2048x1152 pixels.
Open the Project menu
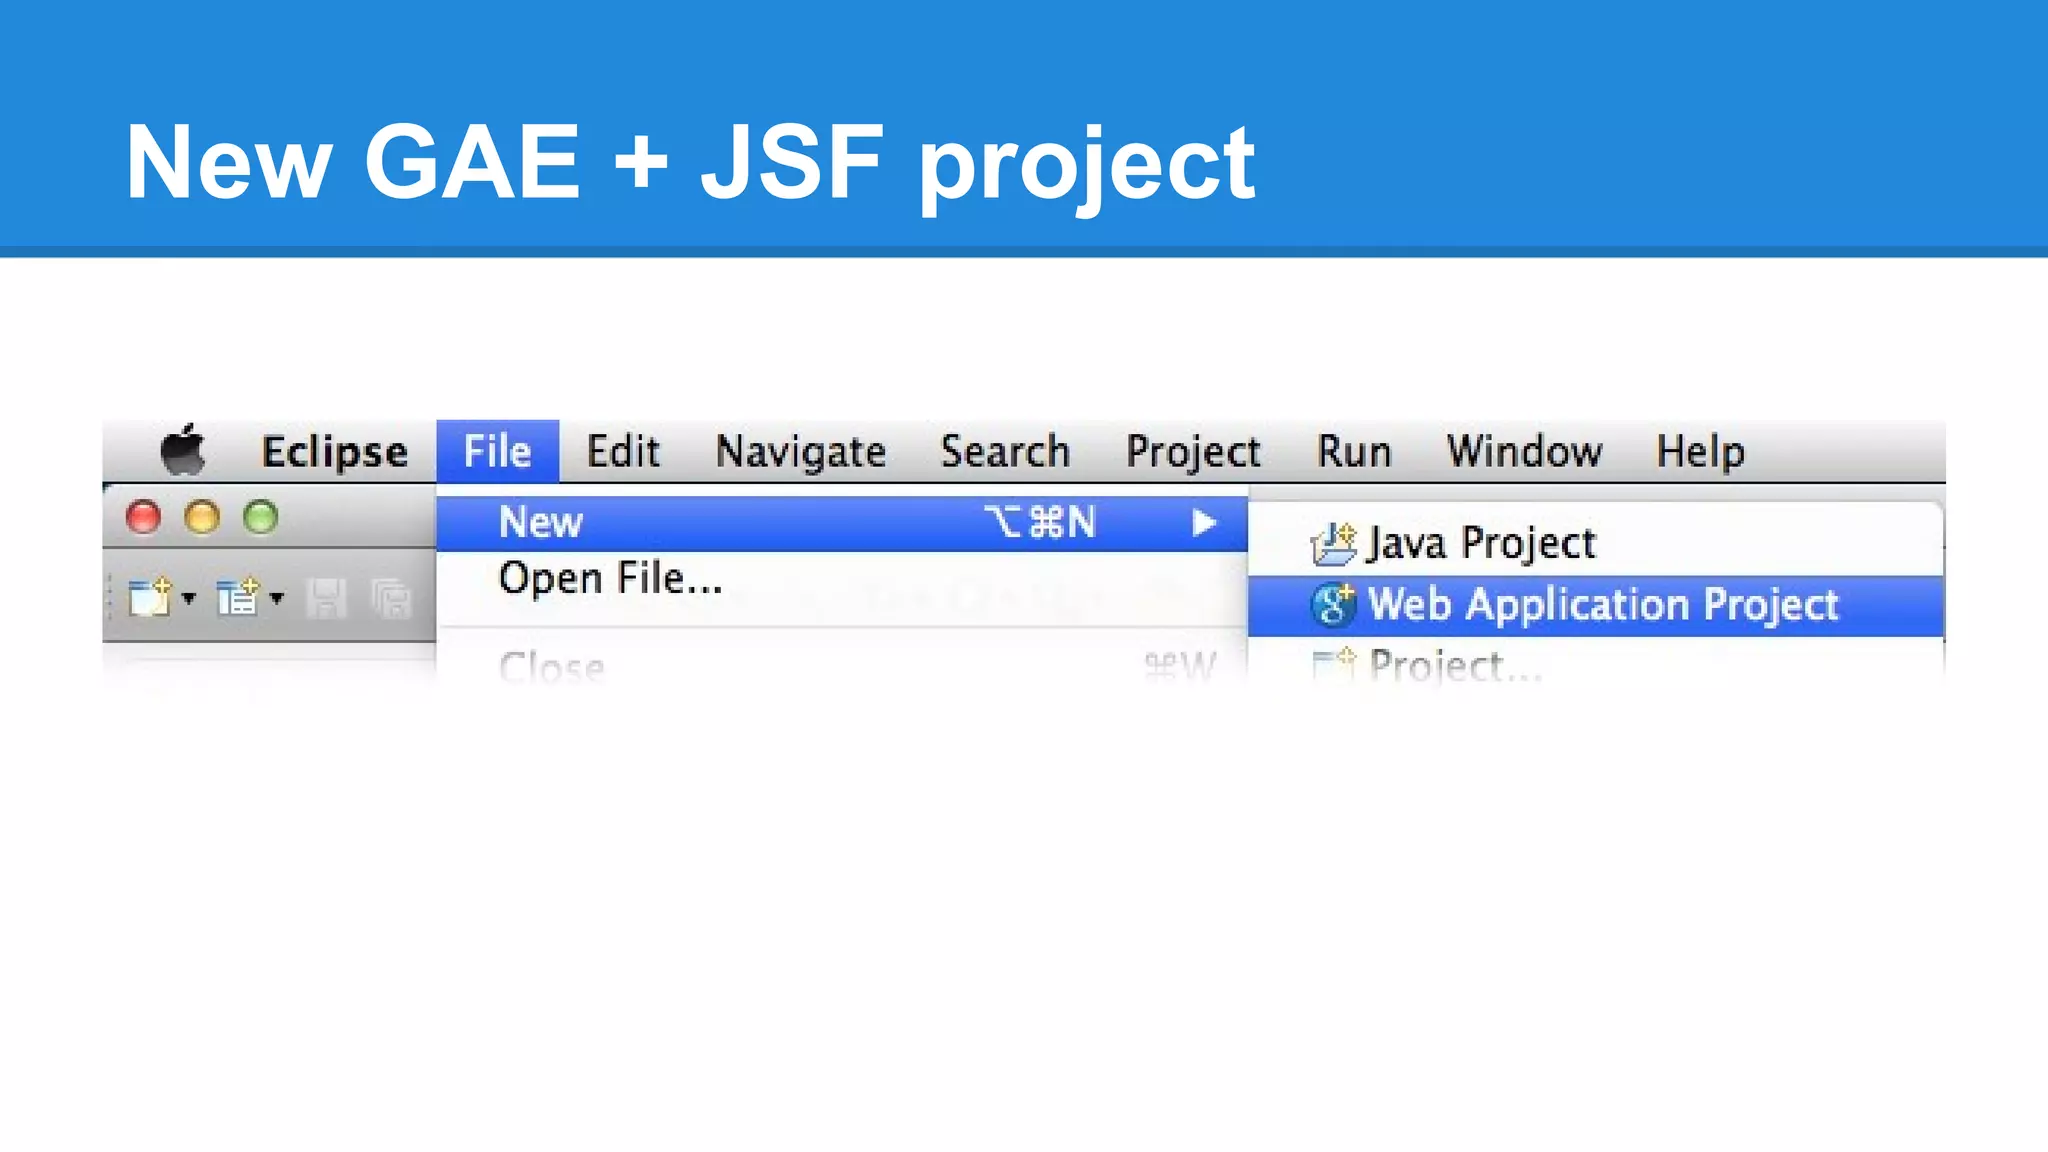(x=1193, y=452)
